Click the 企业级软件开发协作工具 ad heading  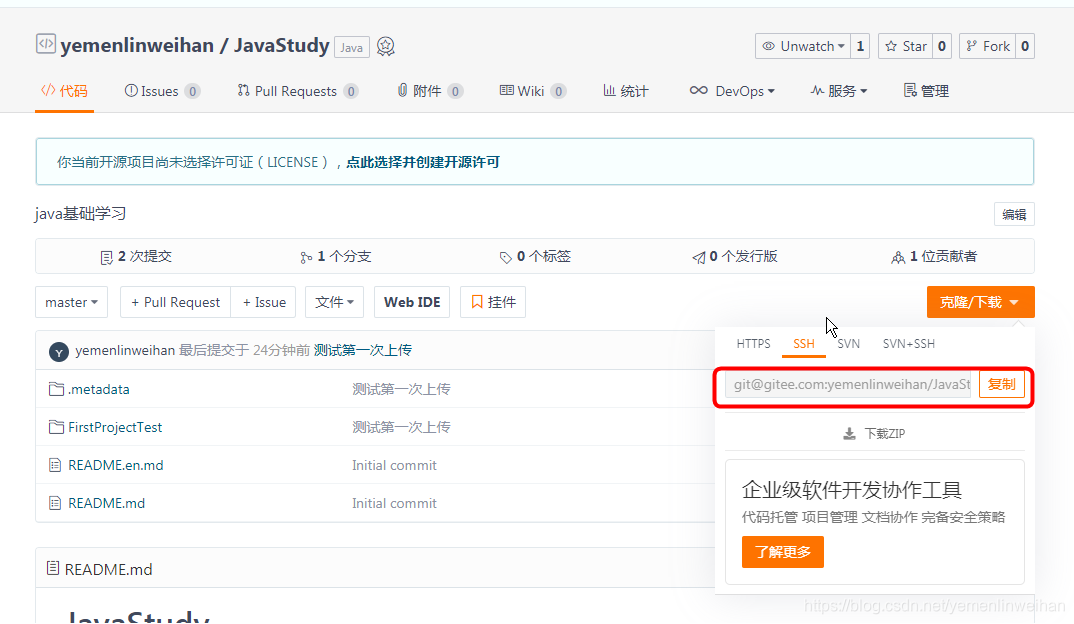[851, 490]
